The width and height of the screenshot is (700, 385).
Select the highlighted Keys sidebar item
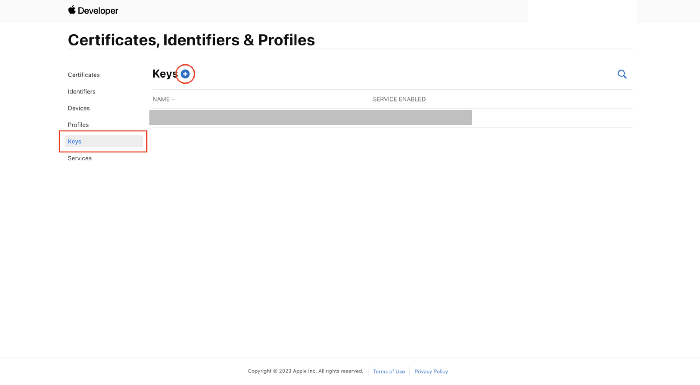pyautogui.click(x=104, y=141)
